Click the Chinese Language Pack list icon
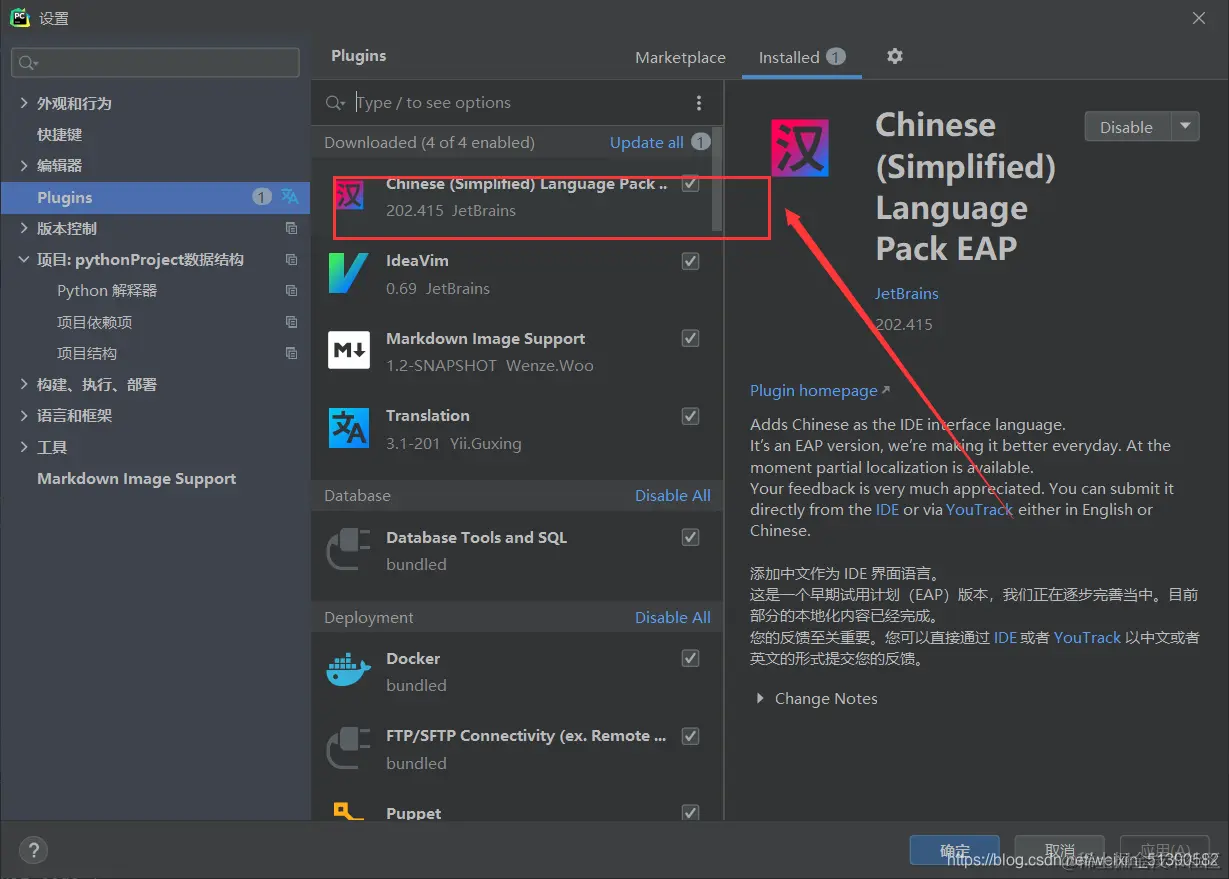 click(349, 194)
